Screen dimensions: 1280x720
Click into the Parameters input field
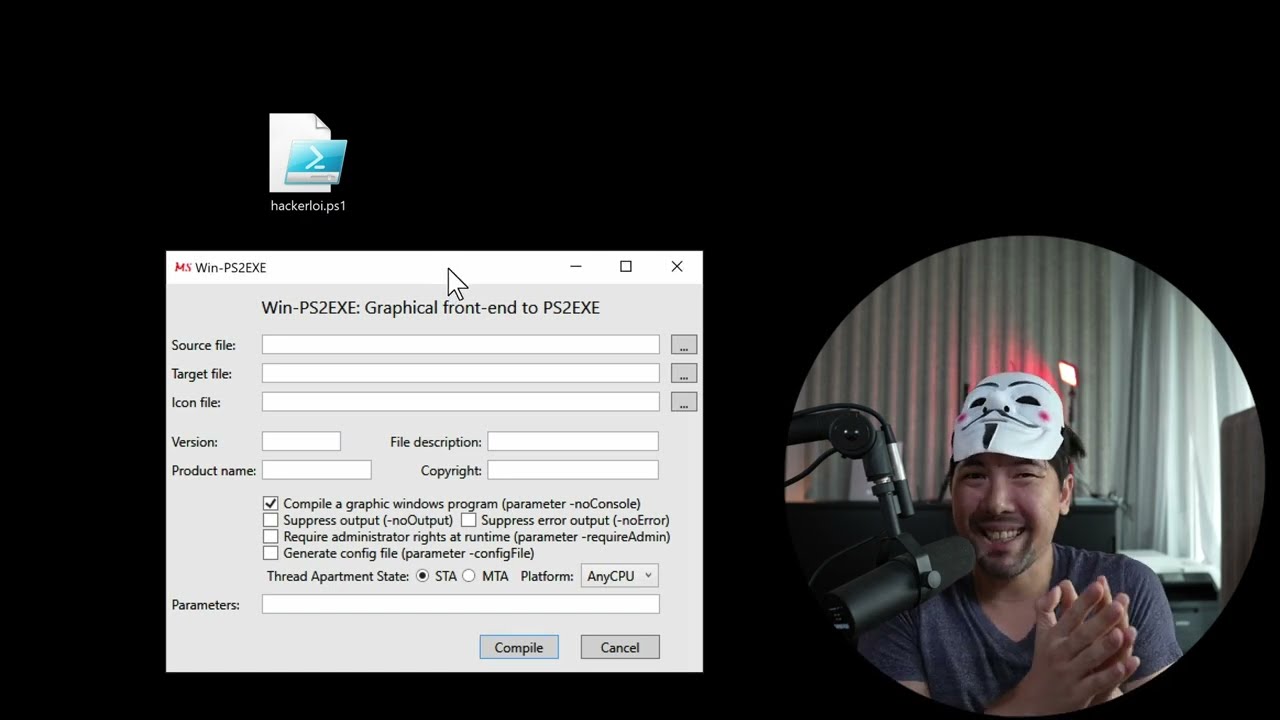[460, 604]
